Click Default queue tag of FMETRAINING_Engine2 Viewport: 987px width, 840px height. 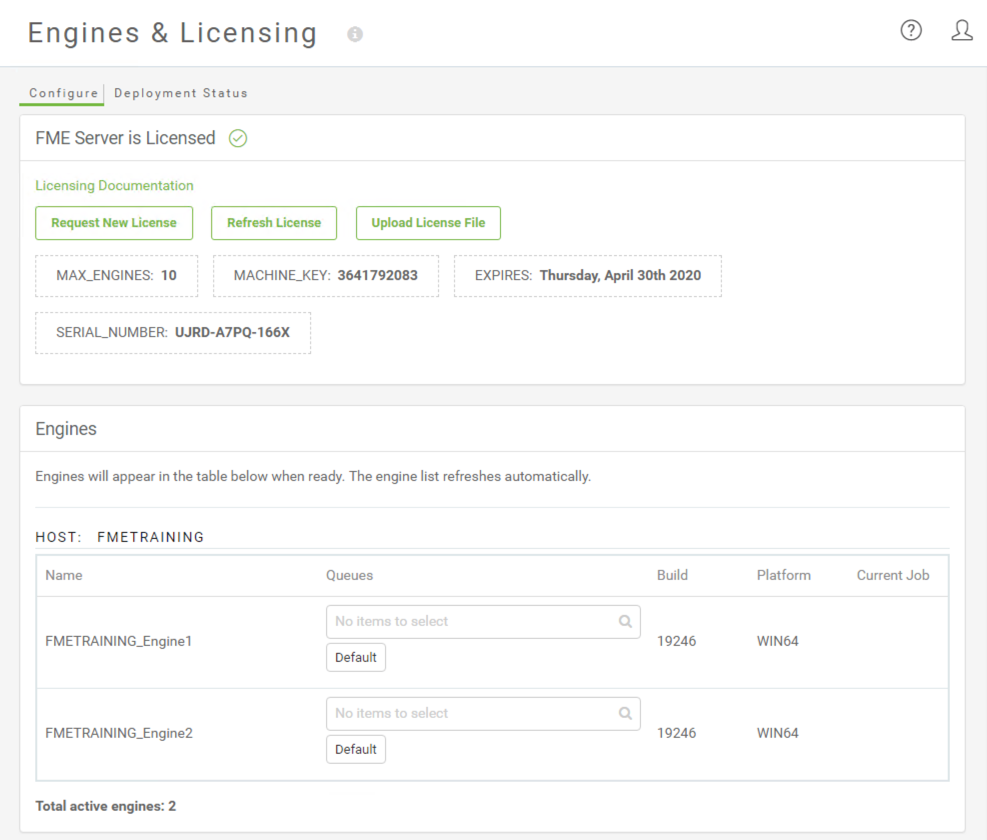pos(356,749)
